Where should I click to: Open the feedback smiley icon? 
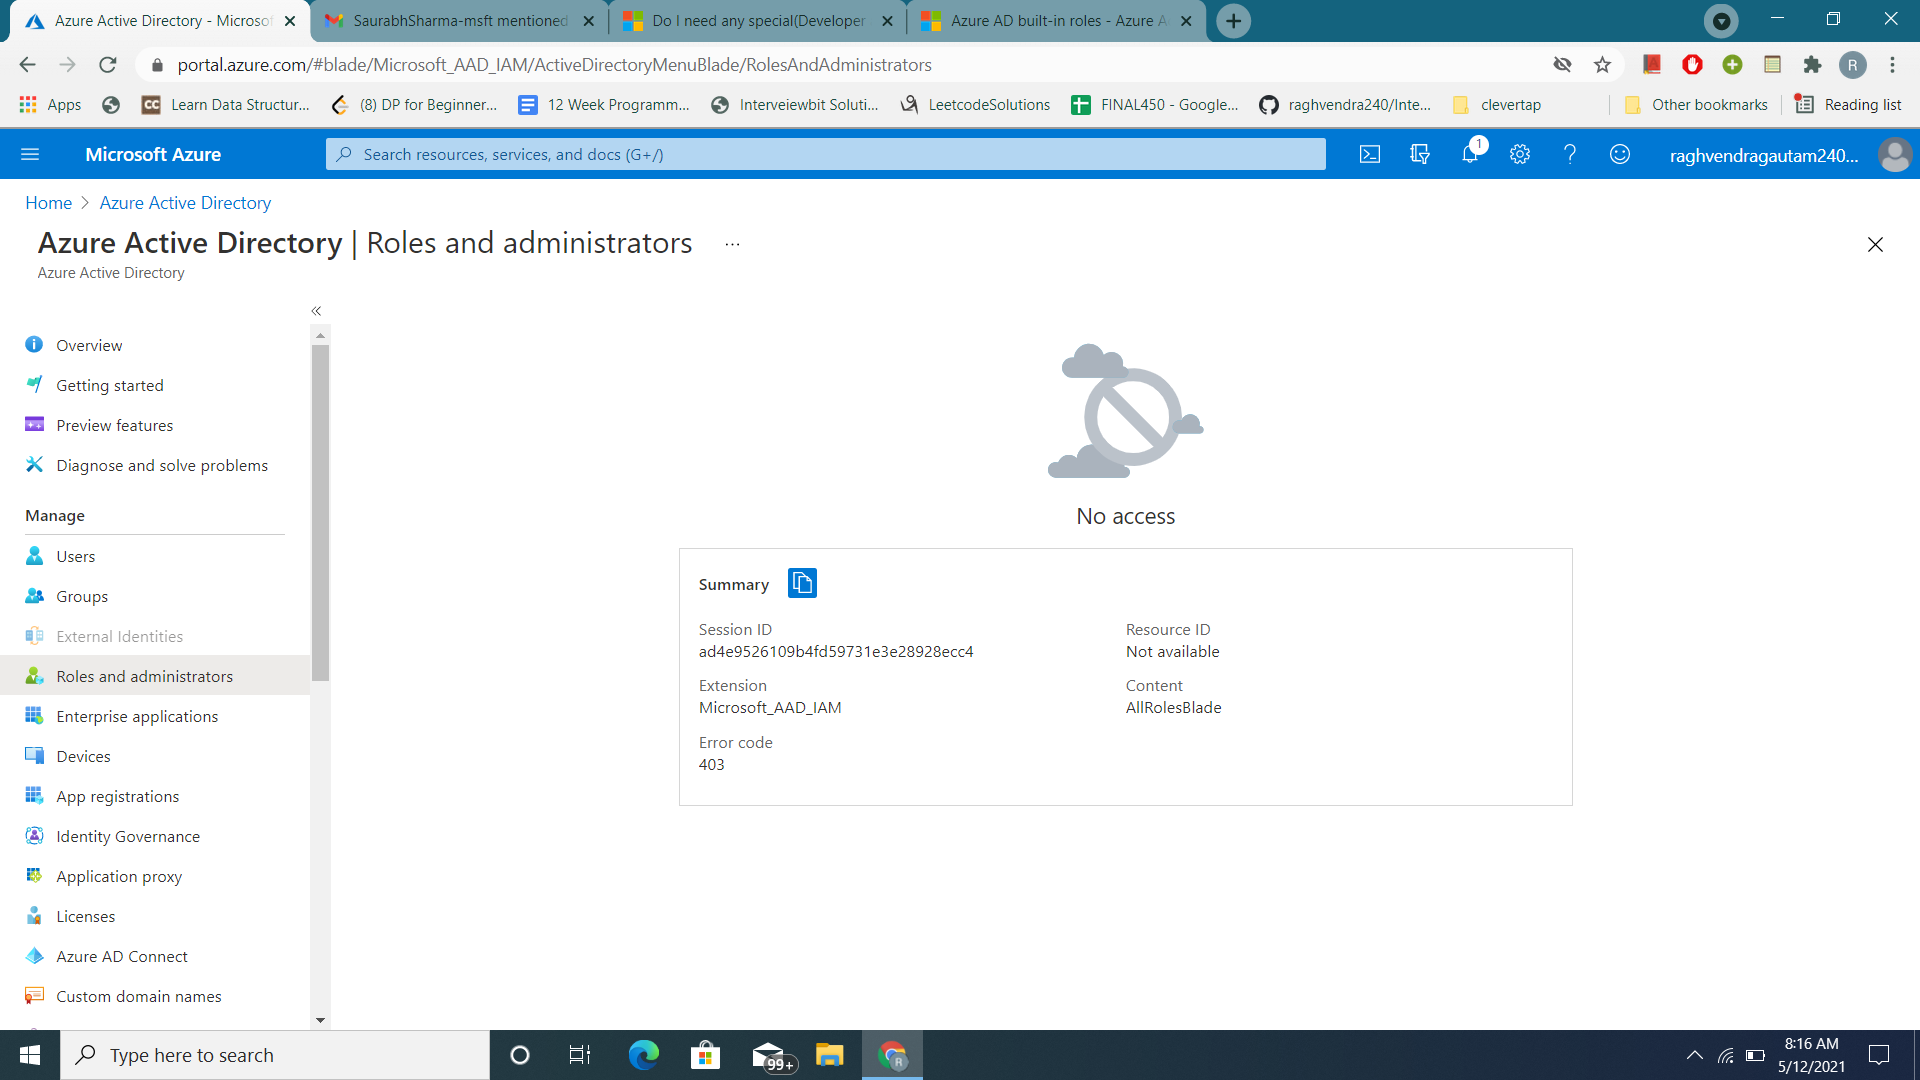[x=1620, y=154]
